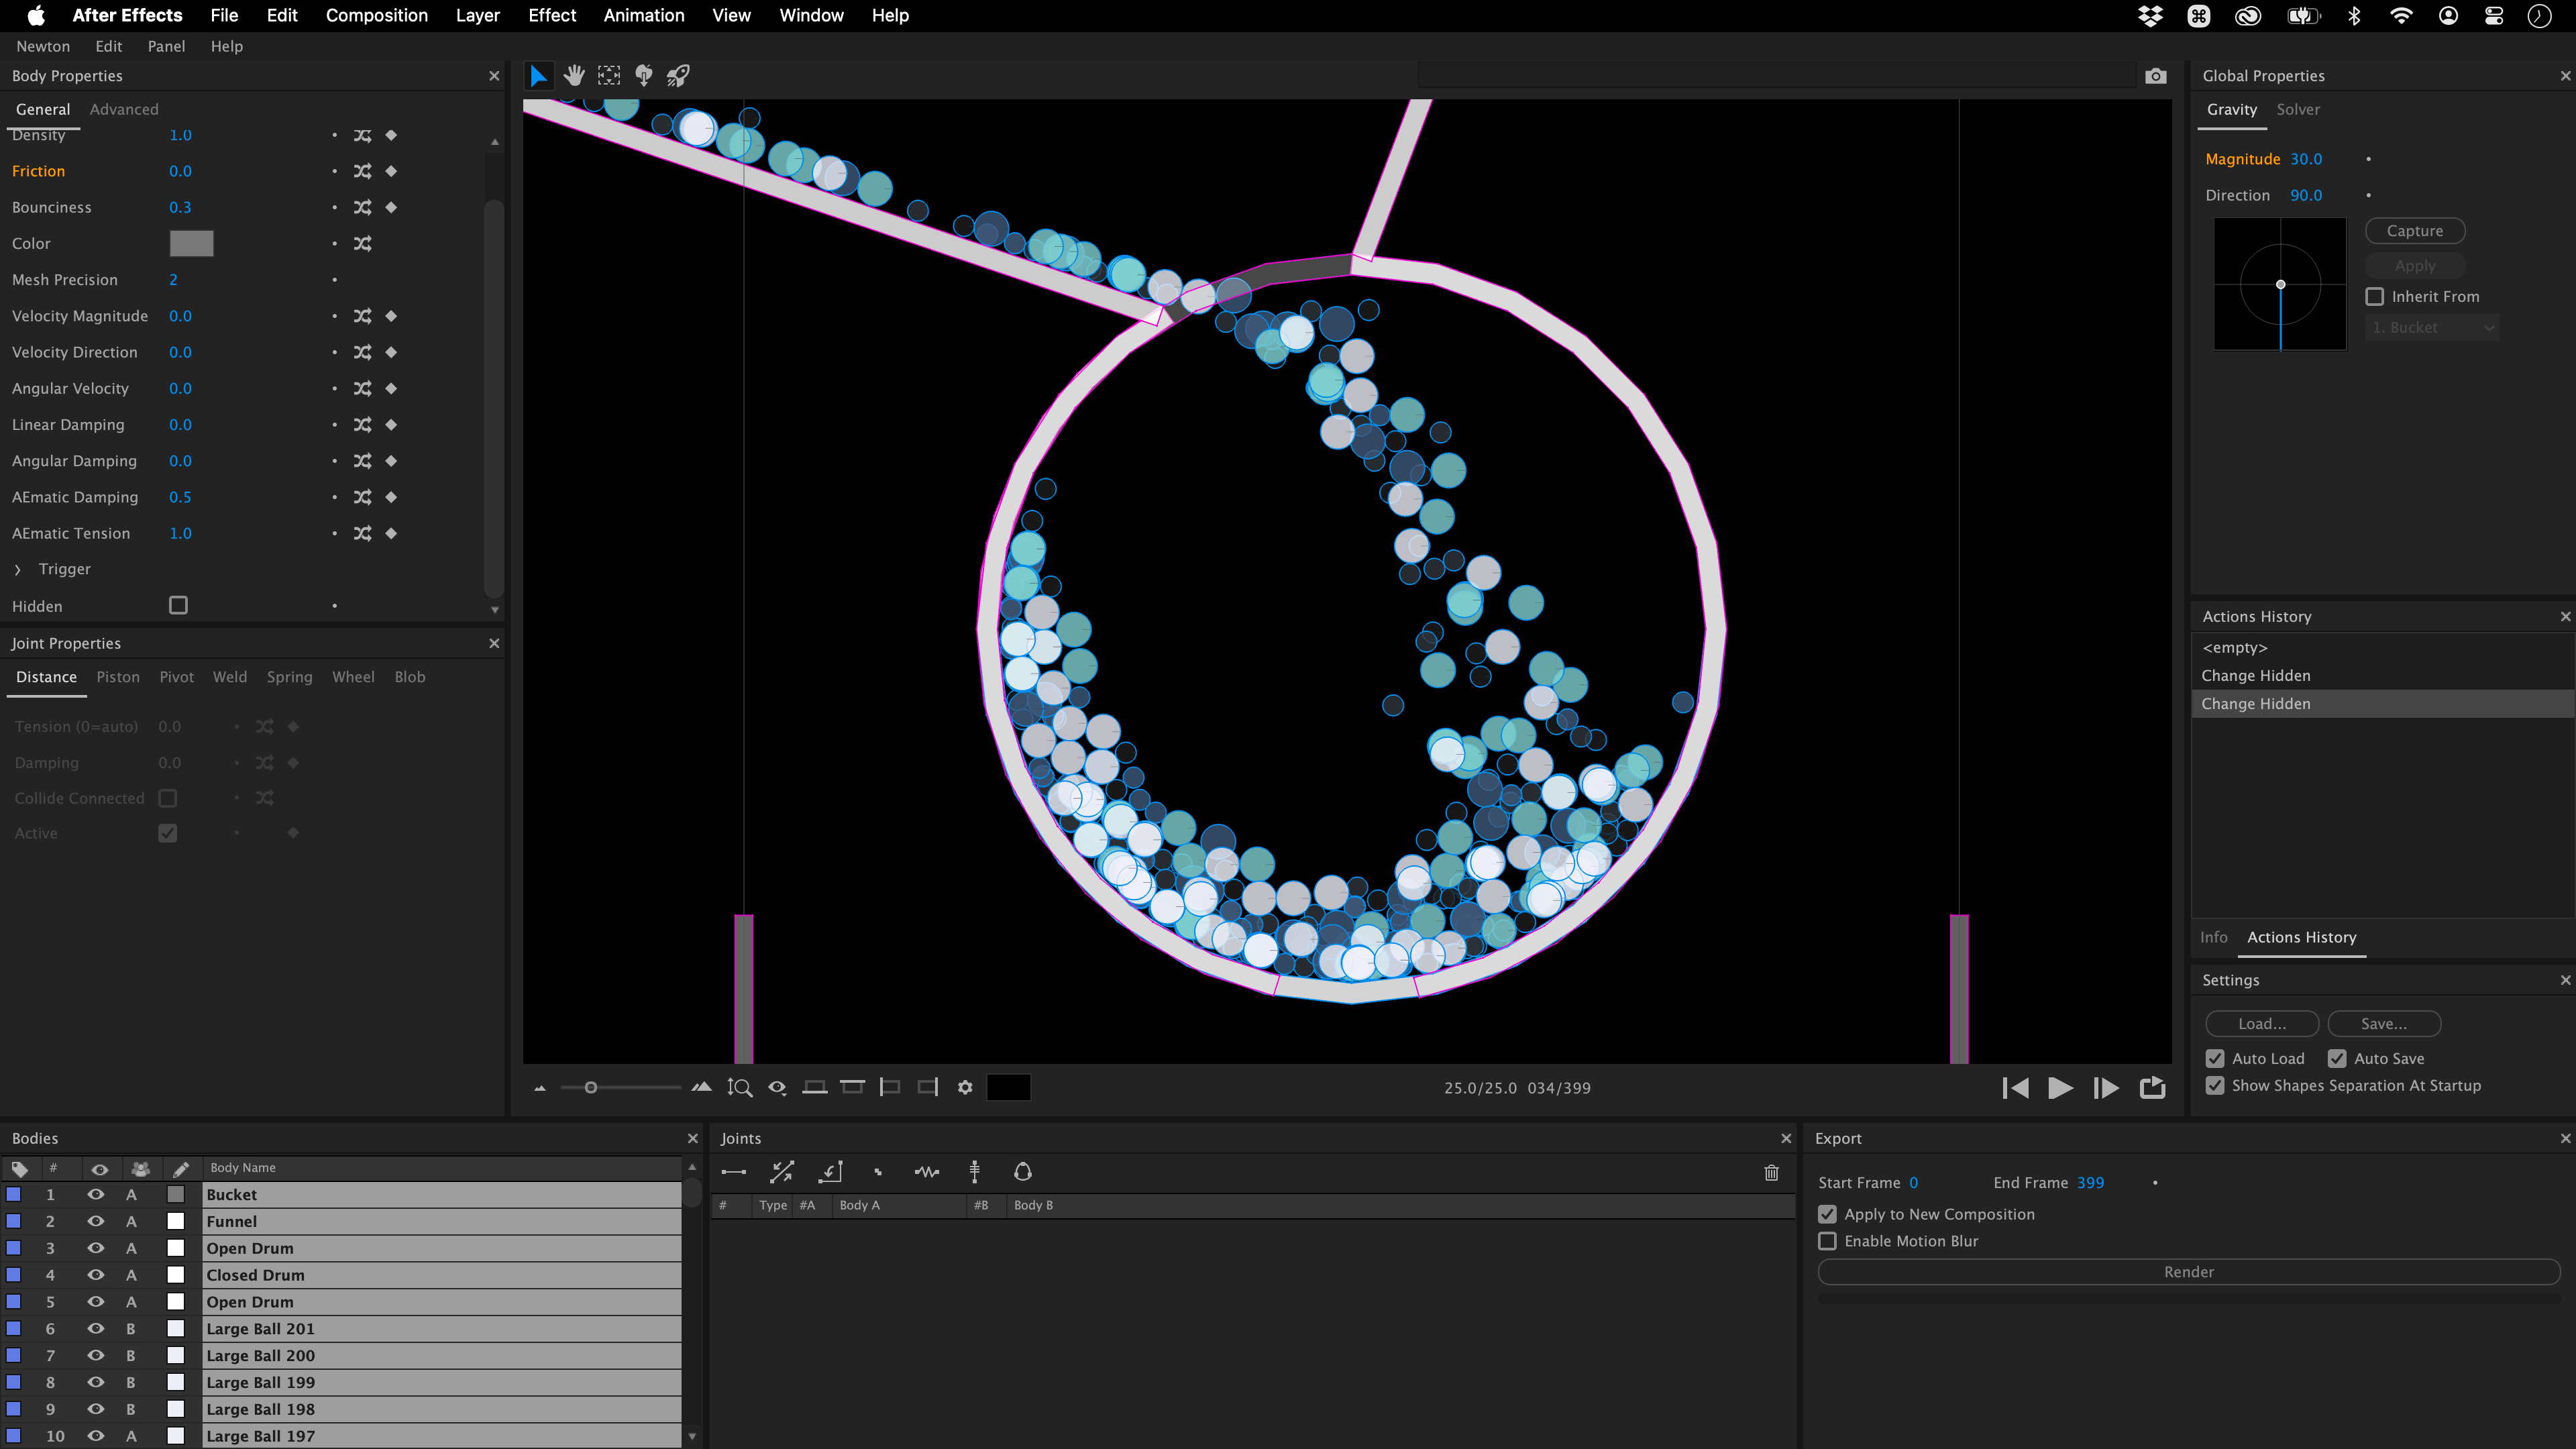Expand the Trigger section

[x=18, y=569]
